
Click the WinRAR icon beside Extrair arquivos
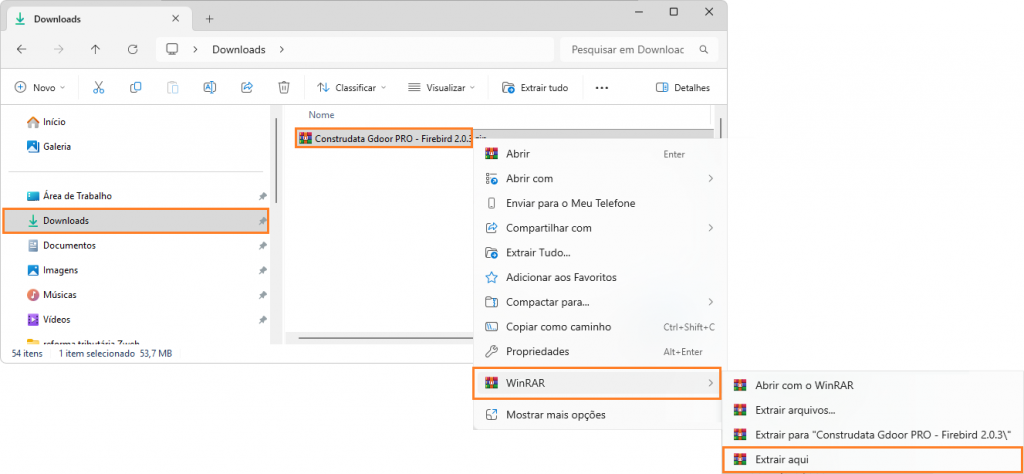[x=740, y=410]
